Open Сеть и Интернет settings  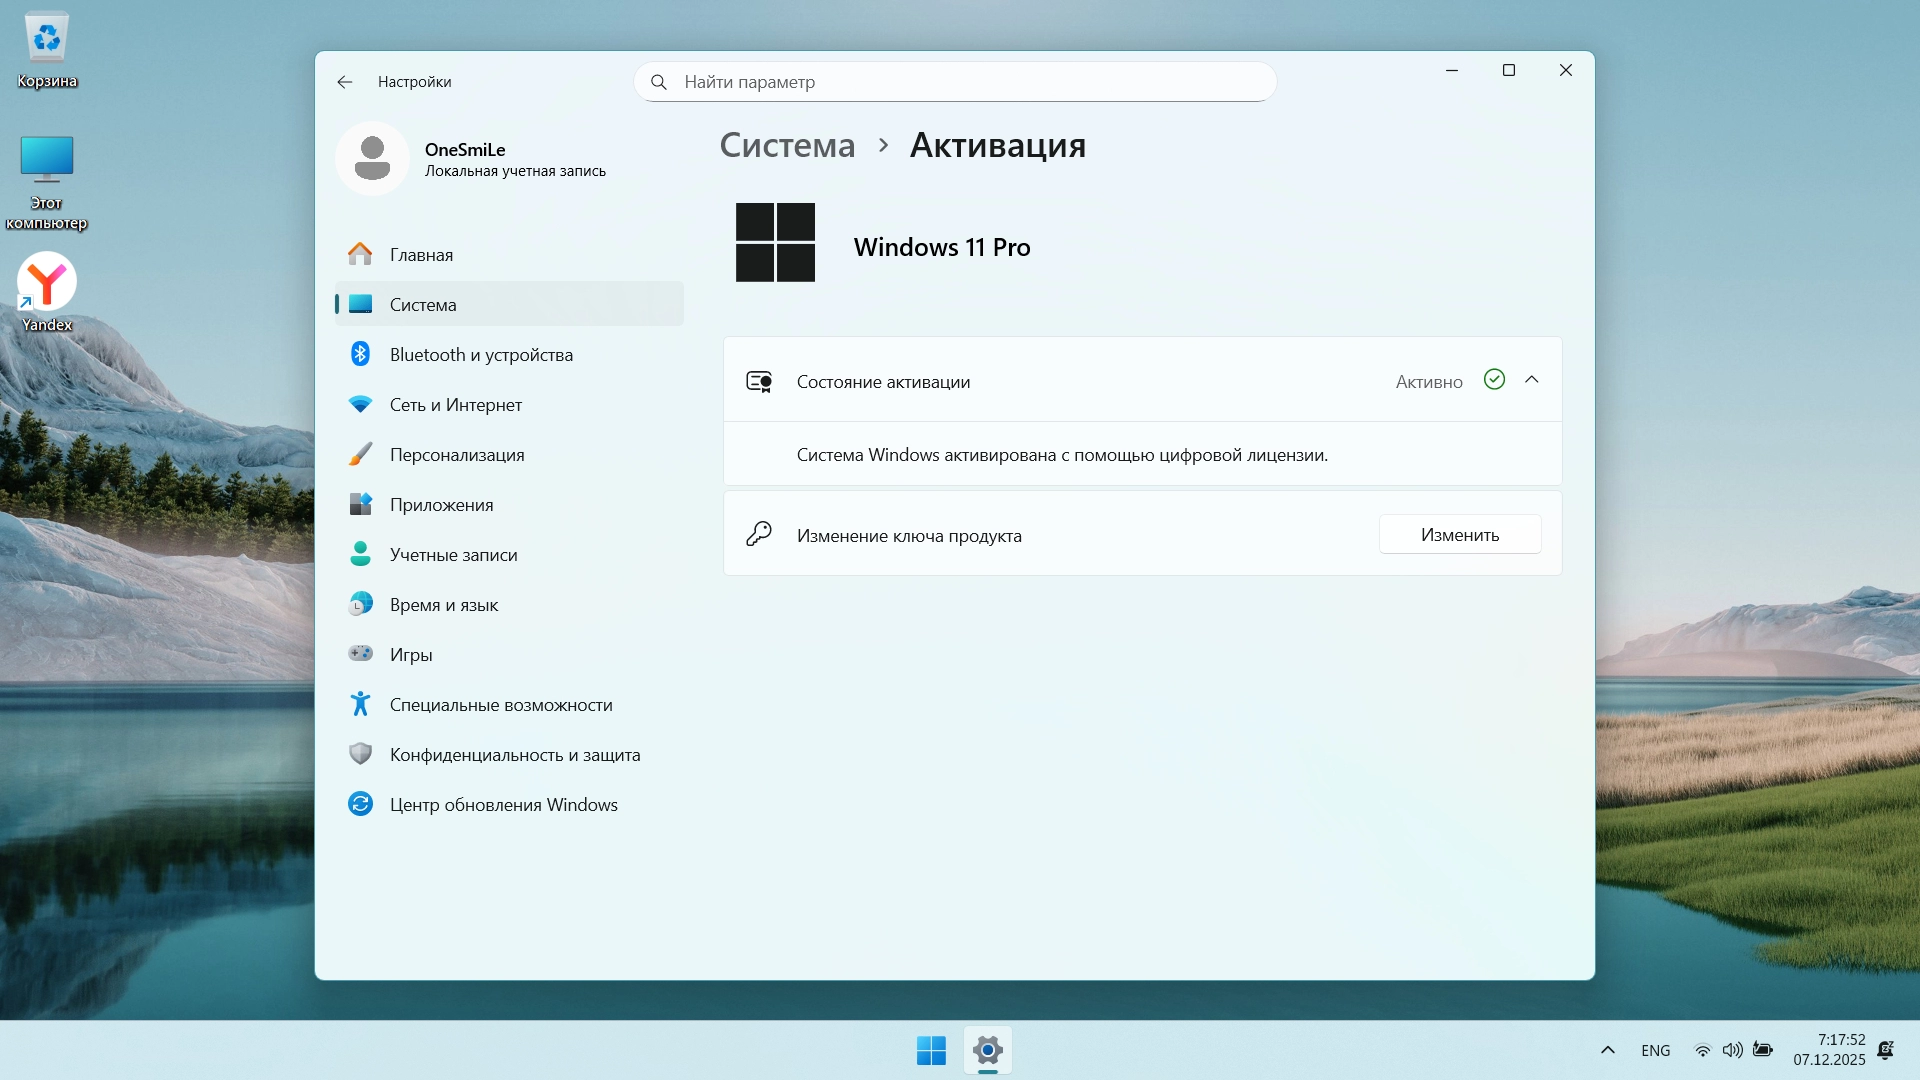click(455, 405)
